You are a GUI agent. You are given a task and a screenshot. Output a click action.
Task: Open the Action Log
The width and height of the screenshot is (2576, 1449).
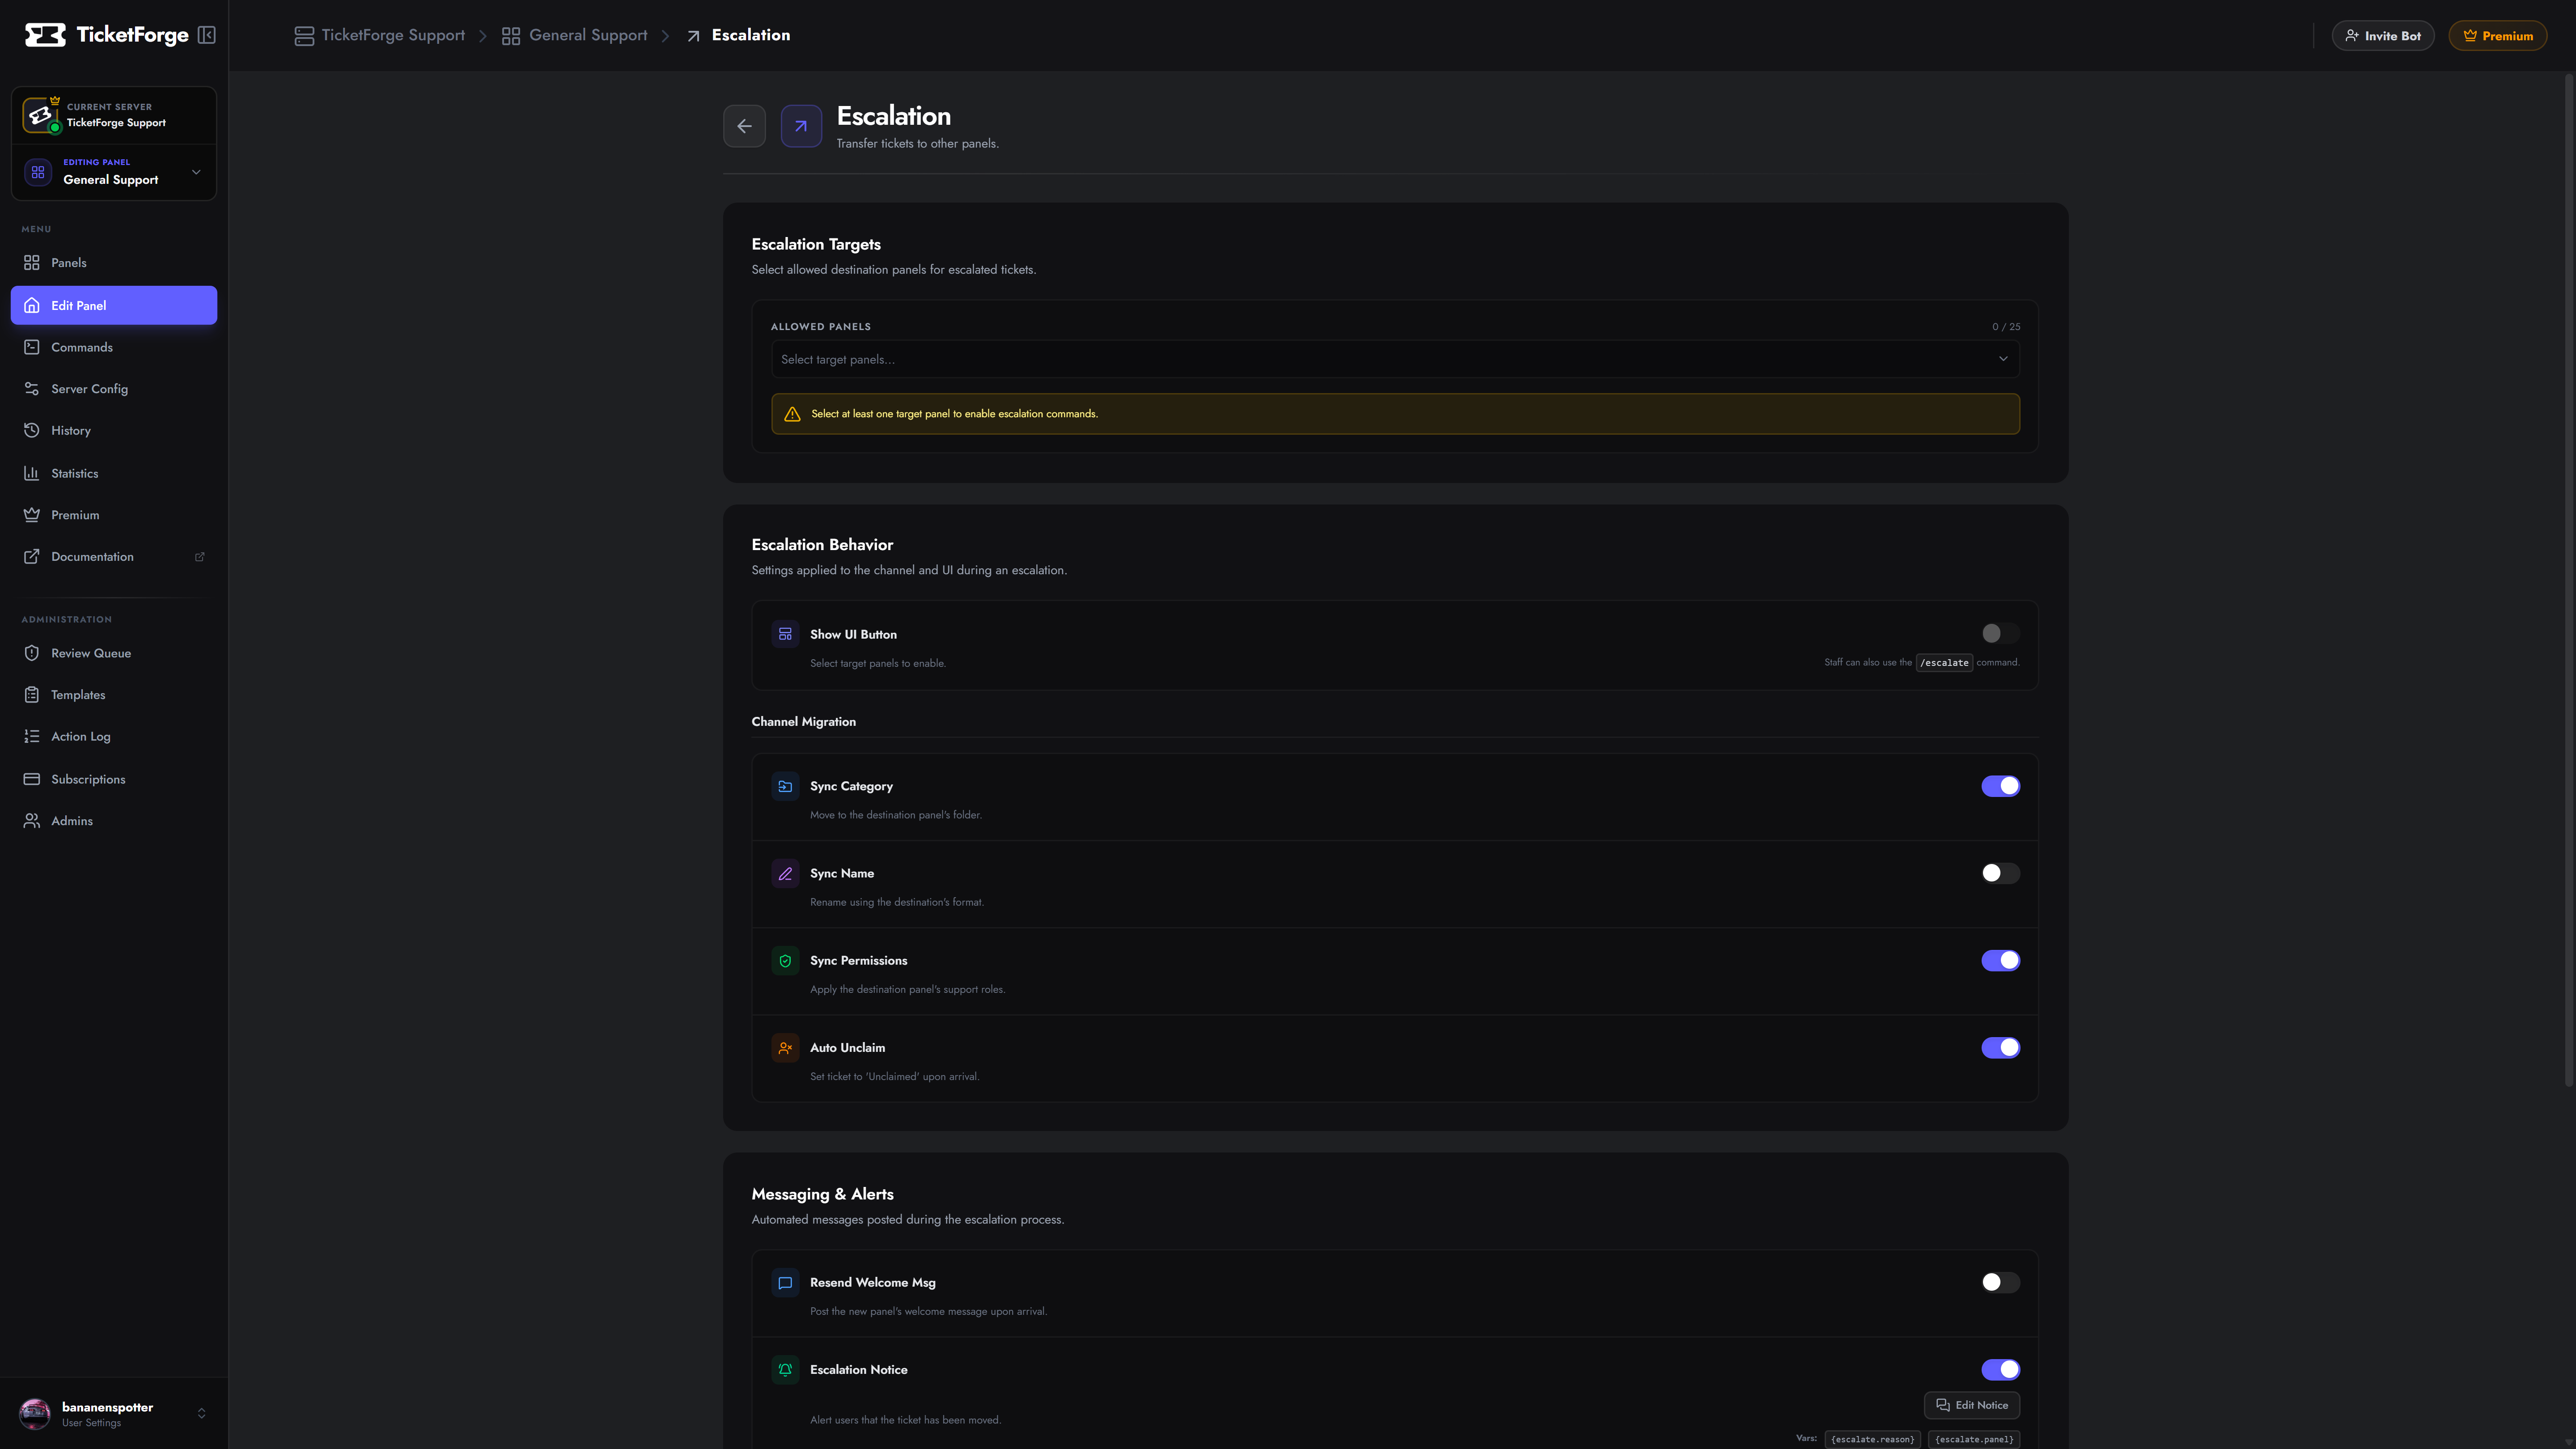[x=114, y=737]
